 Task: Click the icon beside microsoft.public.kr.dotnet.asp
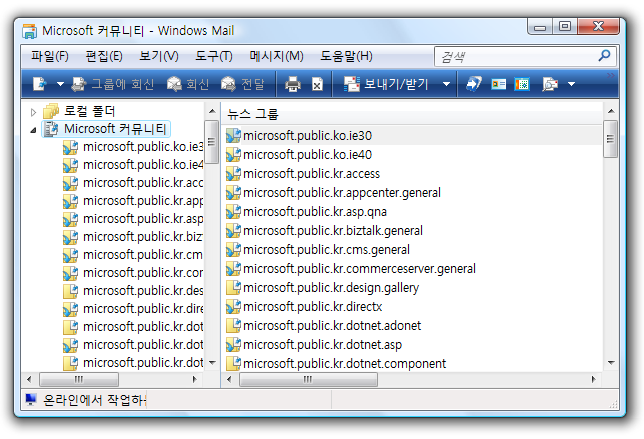click(234, 345)
